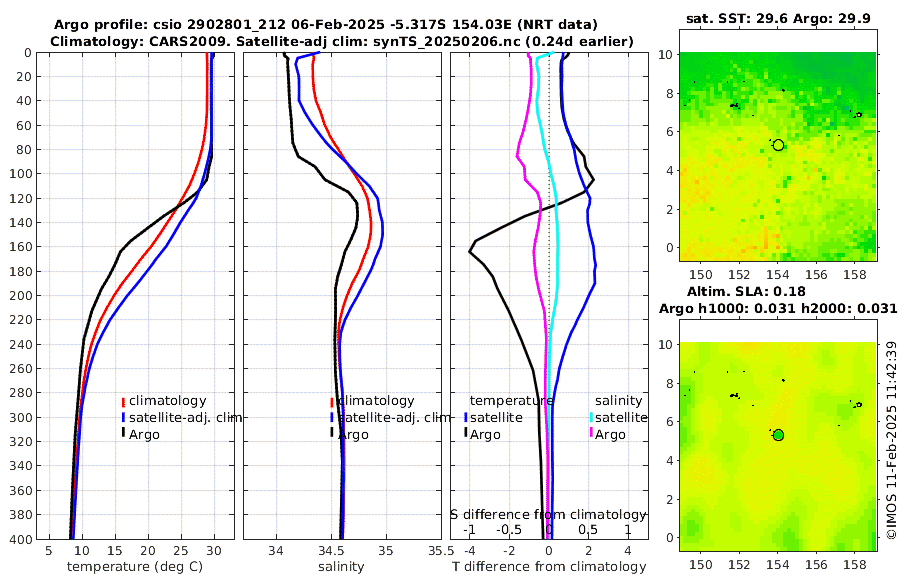Click the green filled Argo marker on SLA map

click(x=778, y=435)
